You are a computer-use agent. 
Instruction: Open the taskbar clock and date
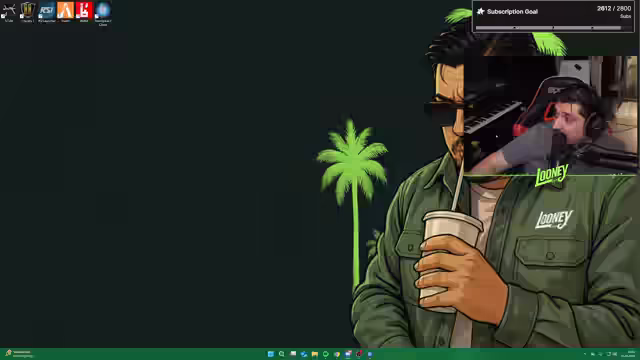628,354
